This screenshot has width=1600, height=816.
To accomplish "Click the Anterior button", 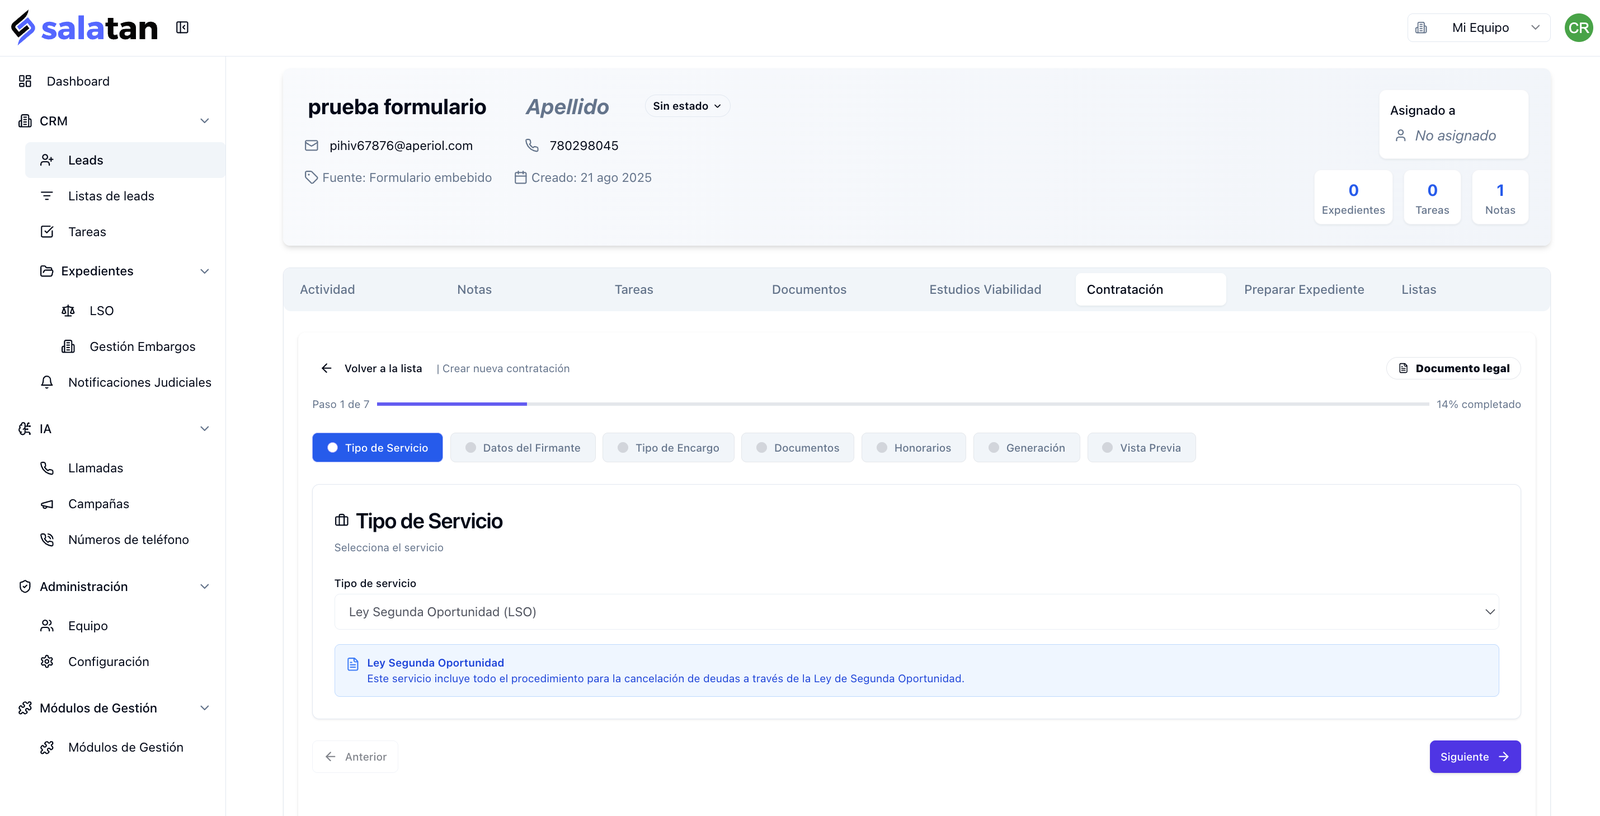I will [x=356, y=757].
